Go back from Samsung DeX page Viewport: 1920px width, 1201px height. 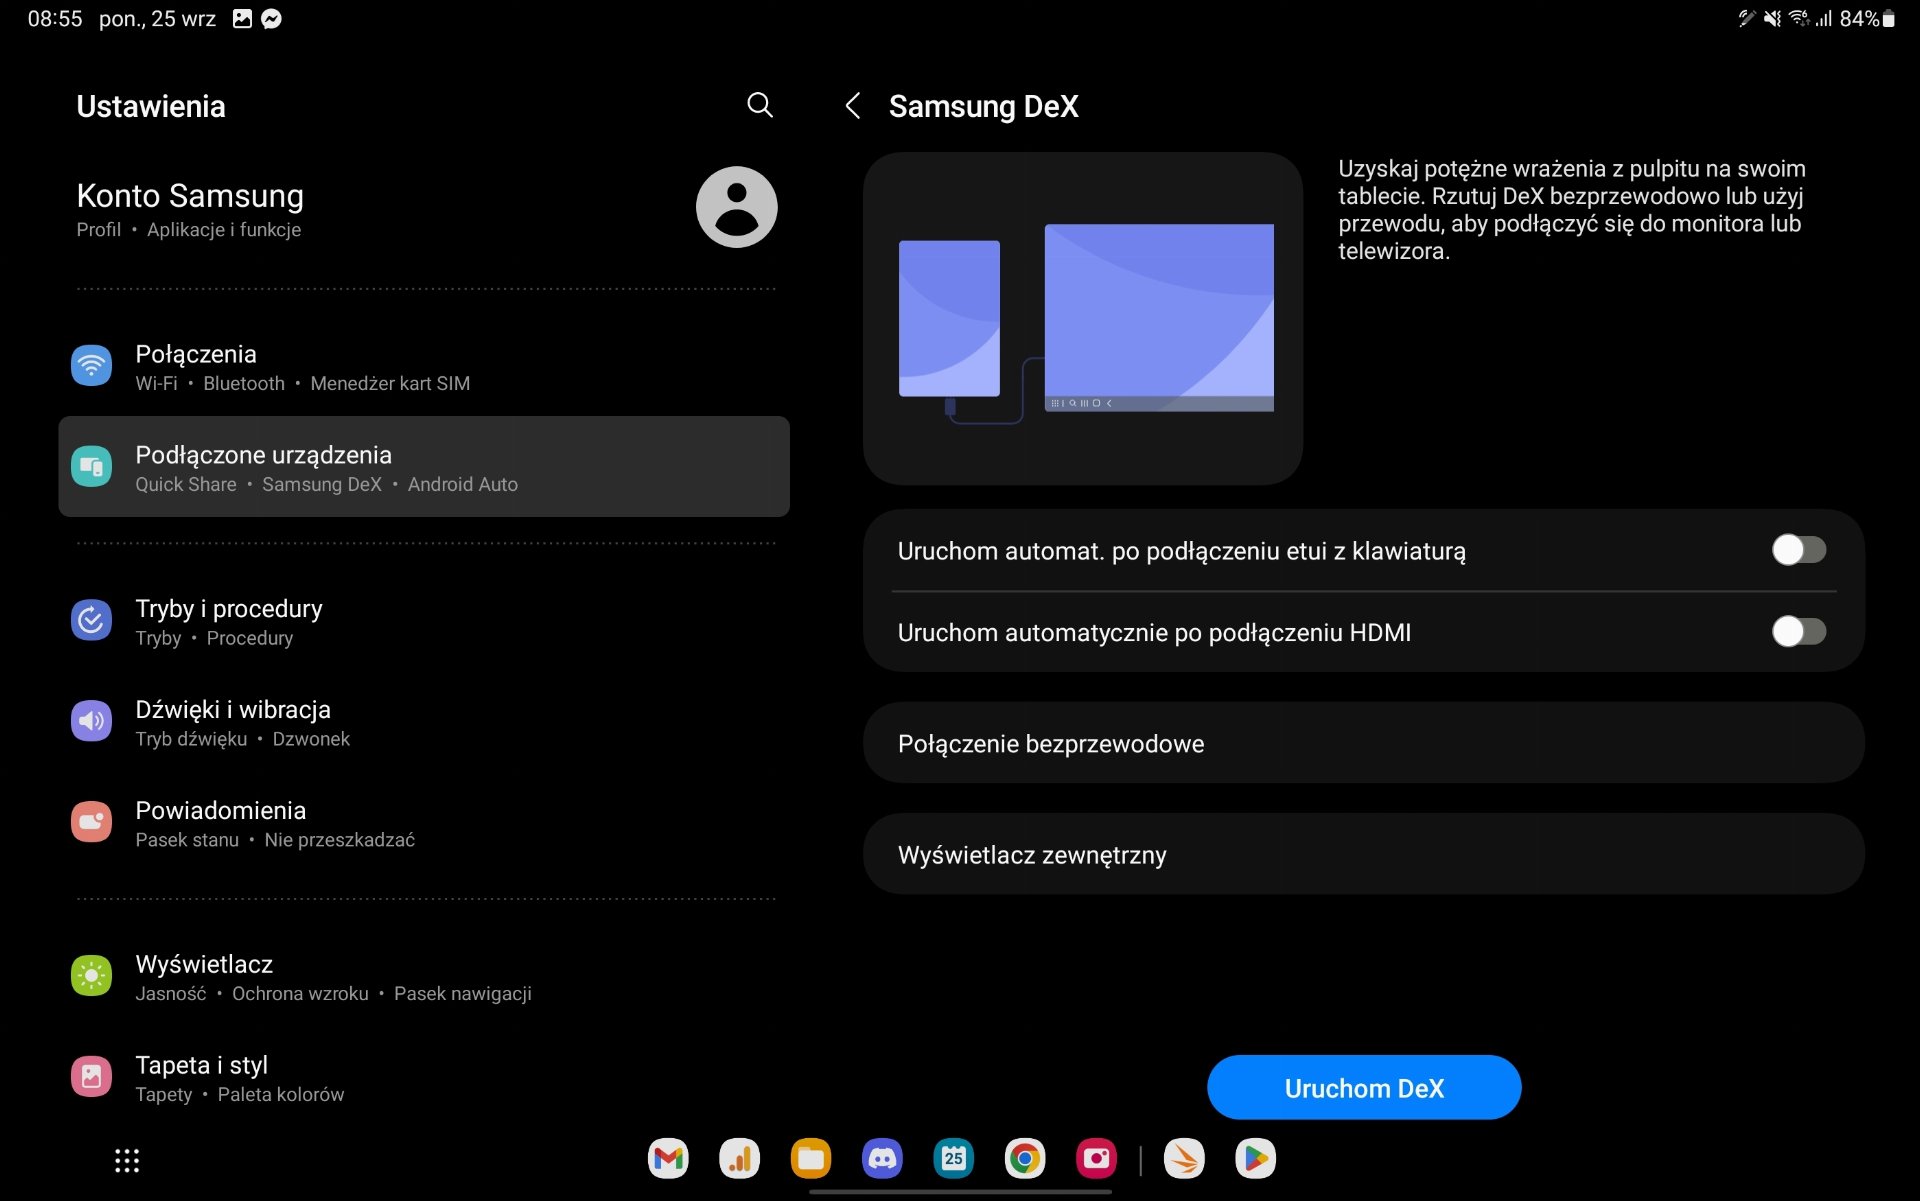tap(853, 106)
